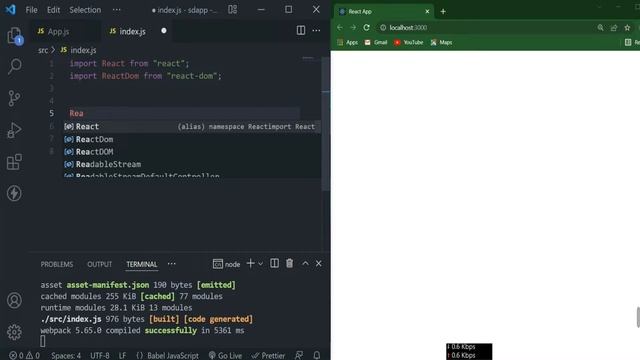Image resolution: width=640 pixels, height=360 pixels.
Task: Change encoding via UTF-8 status item
Action: (100, 356)
